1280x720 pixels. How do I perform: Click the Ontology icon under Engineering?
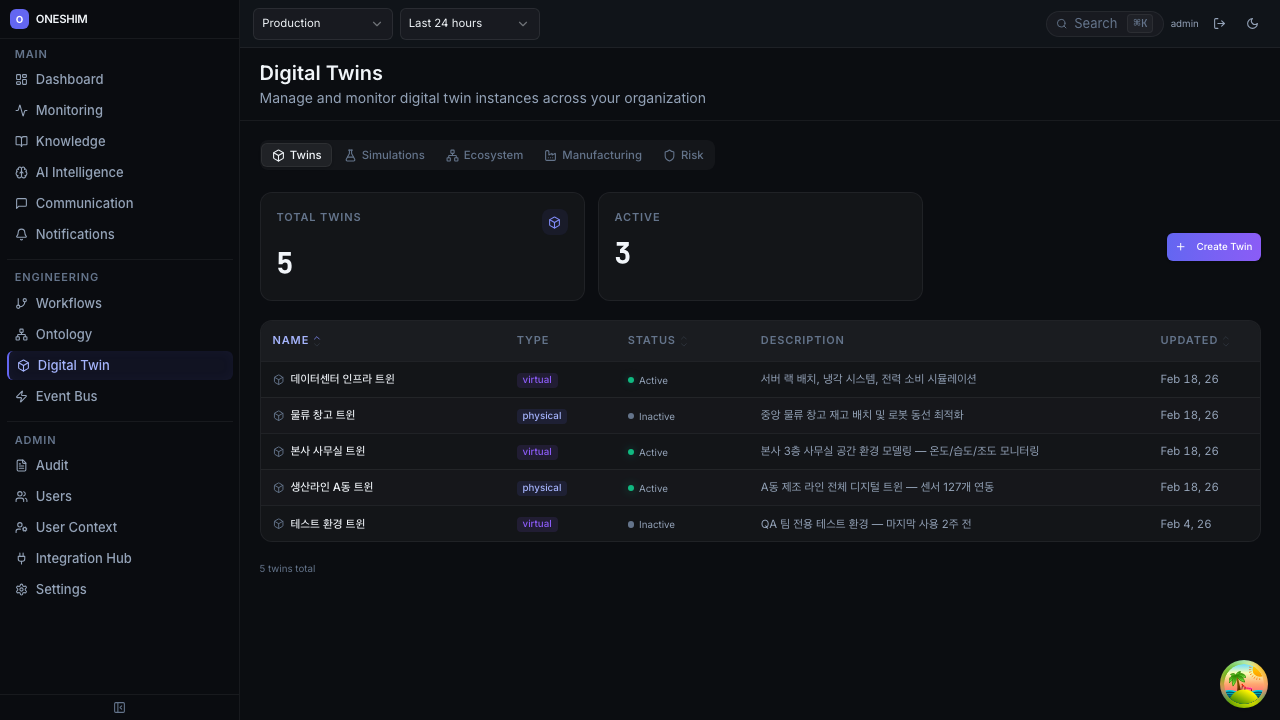[x=21, y=334]
